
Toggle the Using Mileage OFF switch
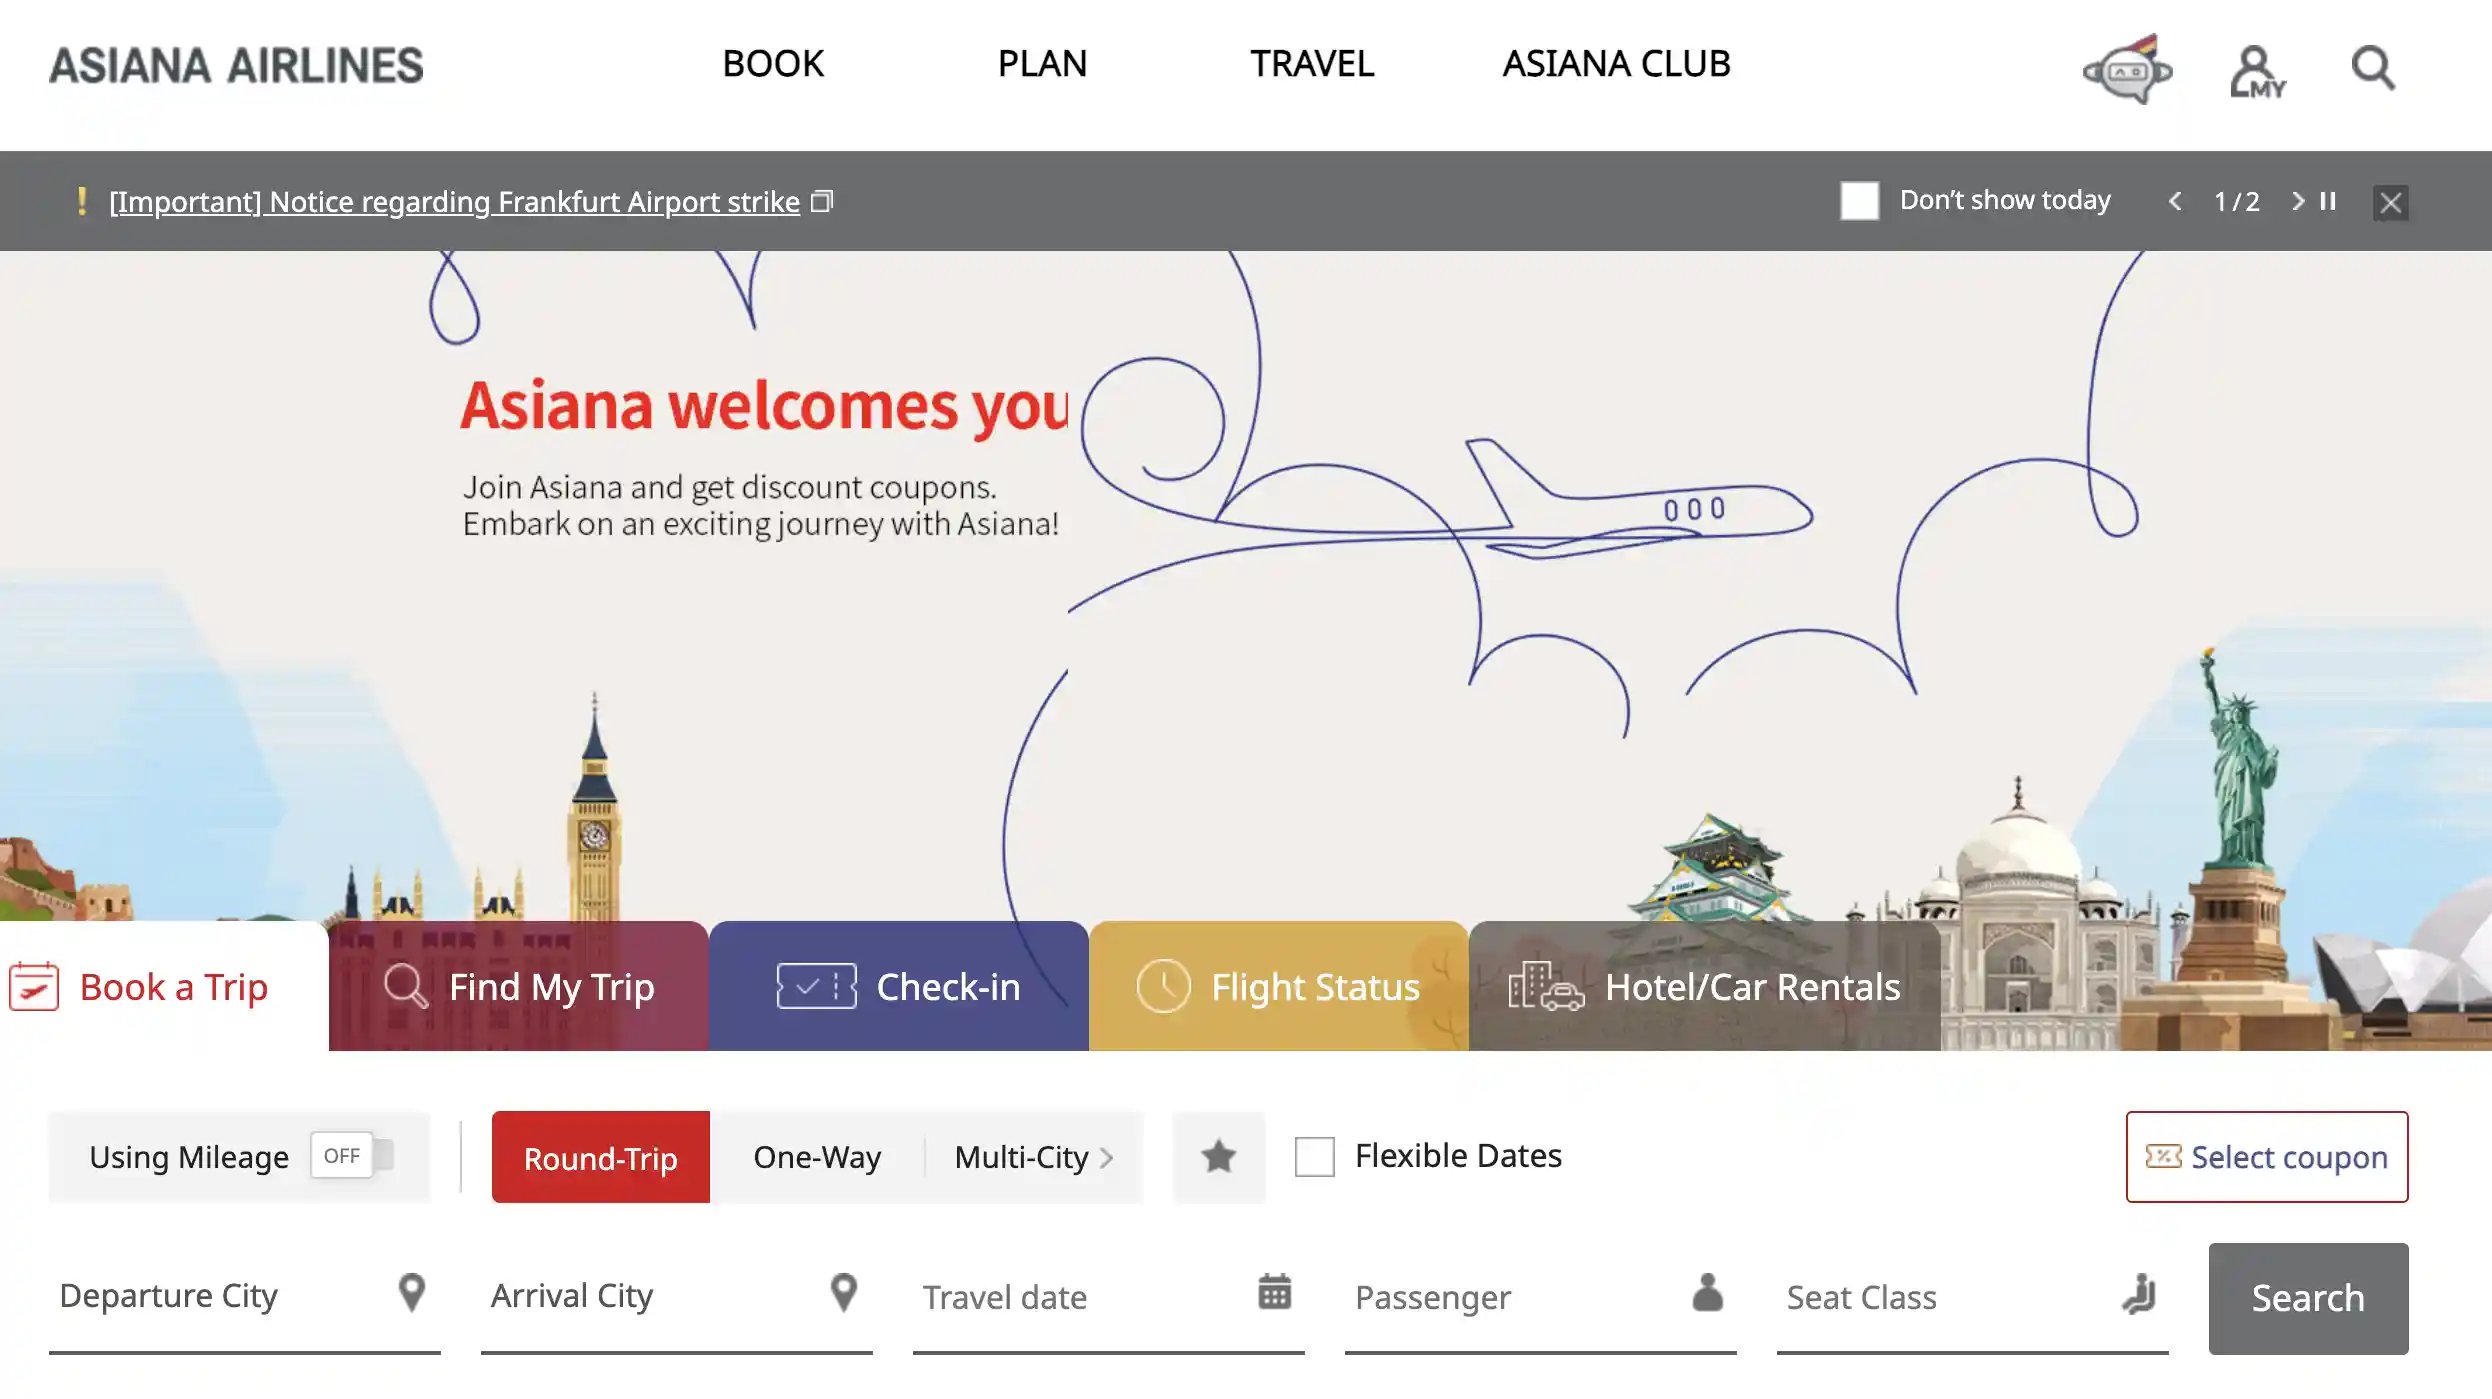(x=352, y=1155)
